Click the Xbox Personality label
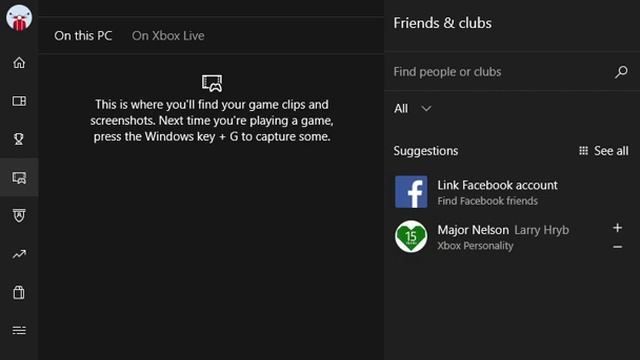The image size is (640, 360). click(x=475, y=246)
